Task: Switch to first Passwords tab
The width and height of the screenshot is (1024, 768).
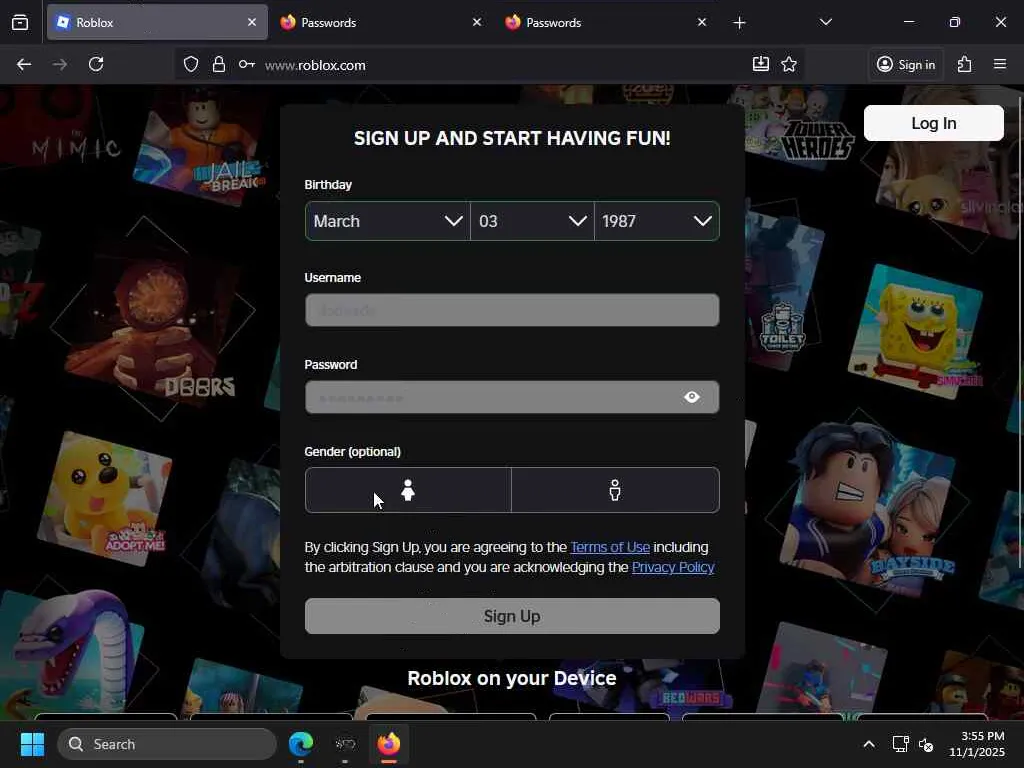Action: tap(381, 22)
